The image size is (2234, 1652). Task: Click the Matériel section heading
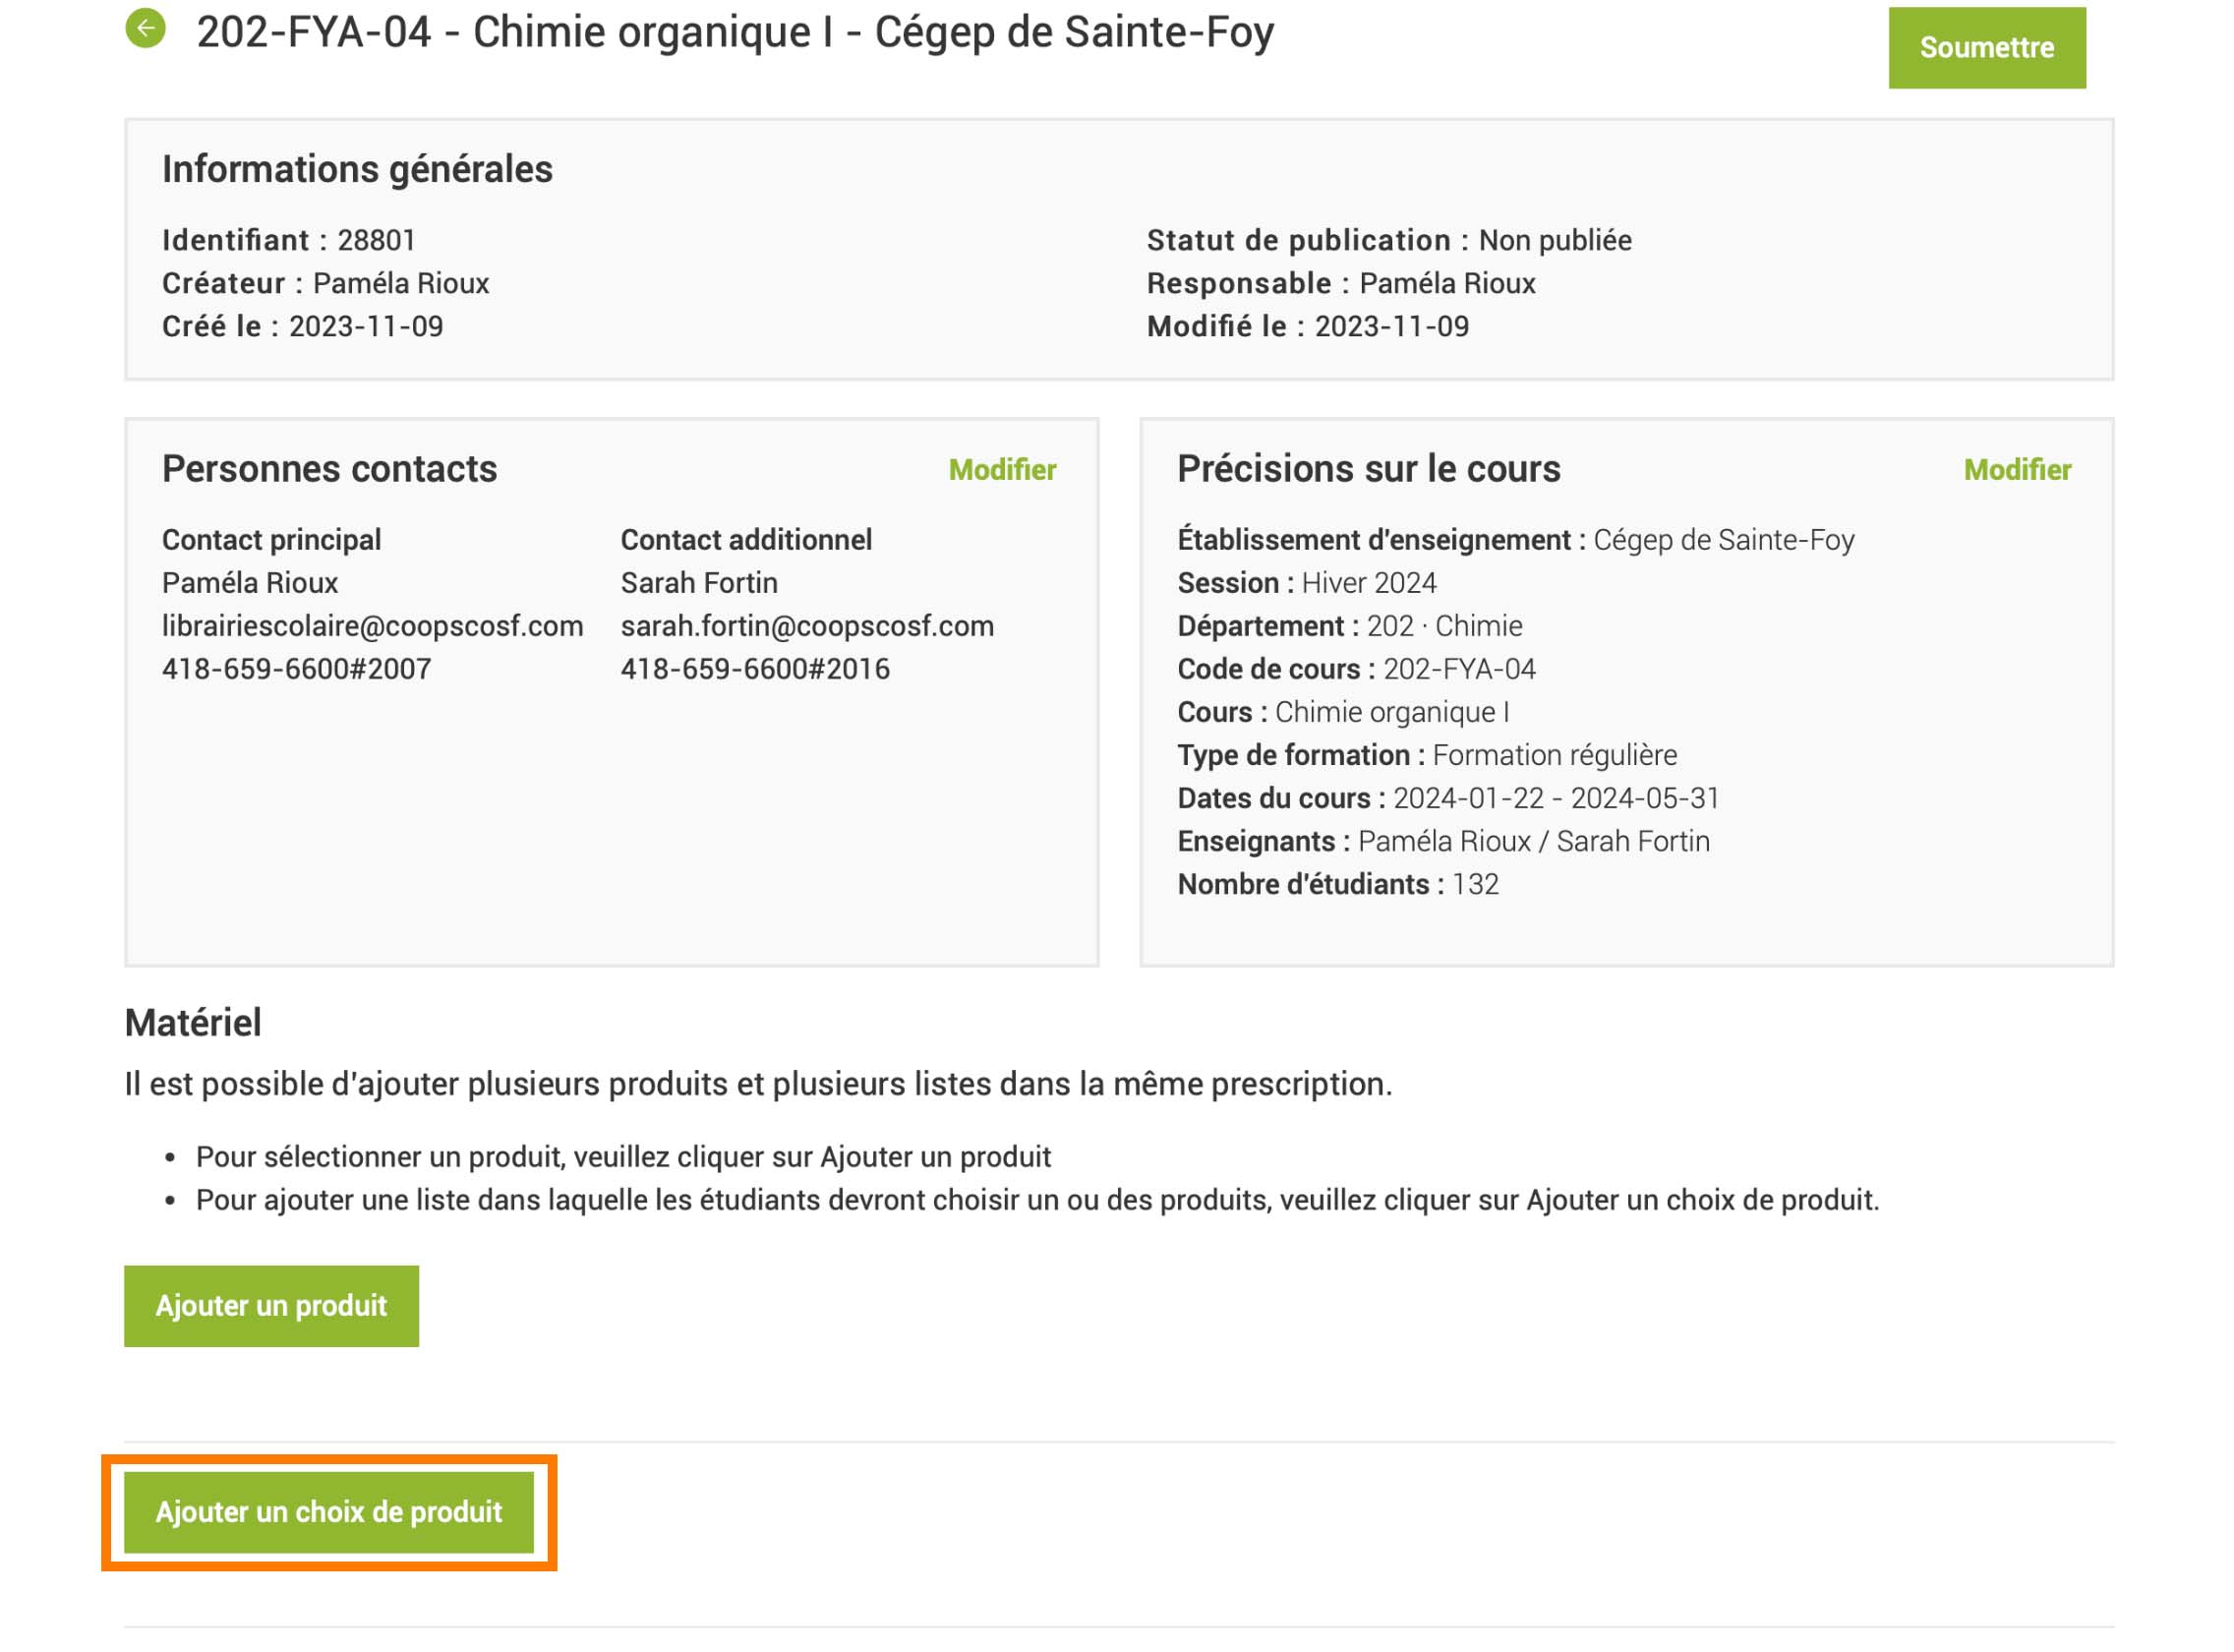(193, 1023)
